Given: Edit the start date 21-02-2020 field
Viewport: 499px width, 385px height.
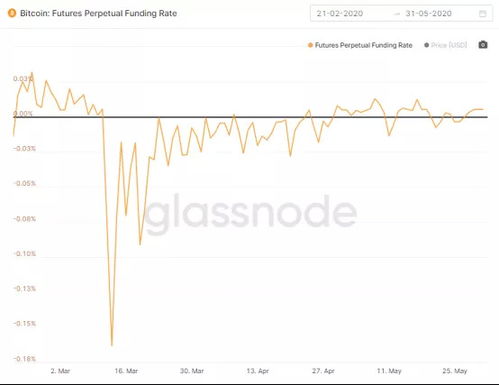Looking at the screenshot, I should tap(340, 14).
